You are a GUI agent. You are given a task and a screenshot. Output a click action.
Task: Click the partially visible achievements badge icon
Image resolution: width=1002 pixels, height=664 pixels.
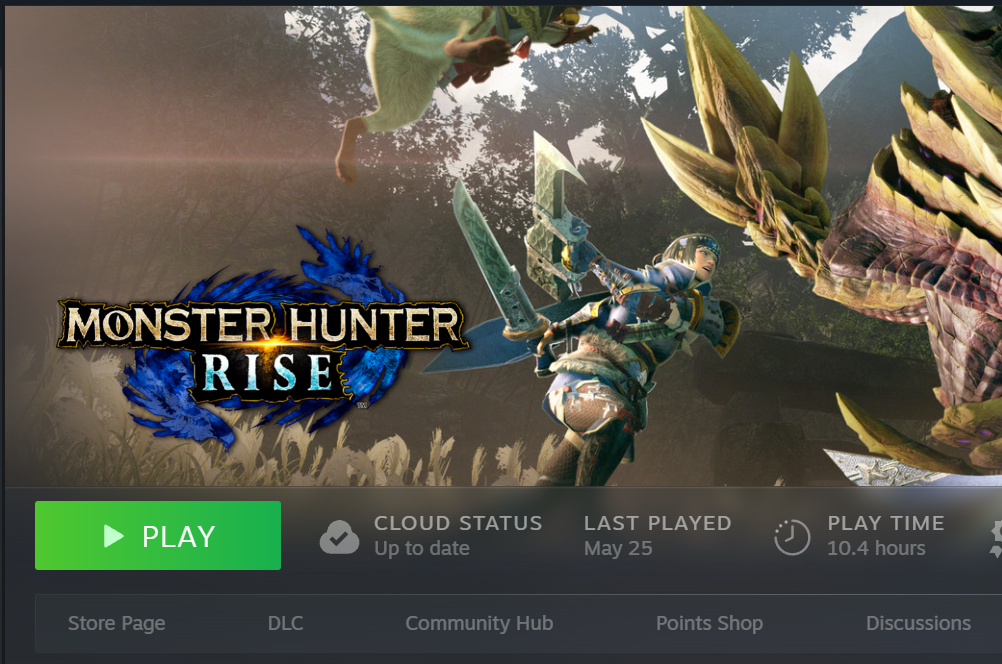tap(996, 537)
